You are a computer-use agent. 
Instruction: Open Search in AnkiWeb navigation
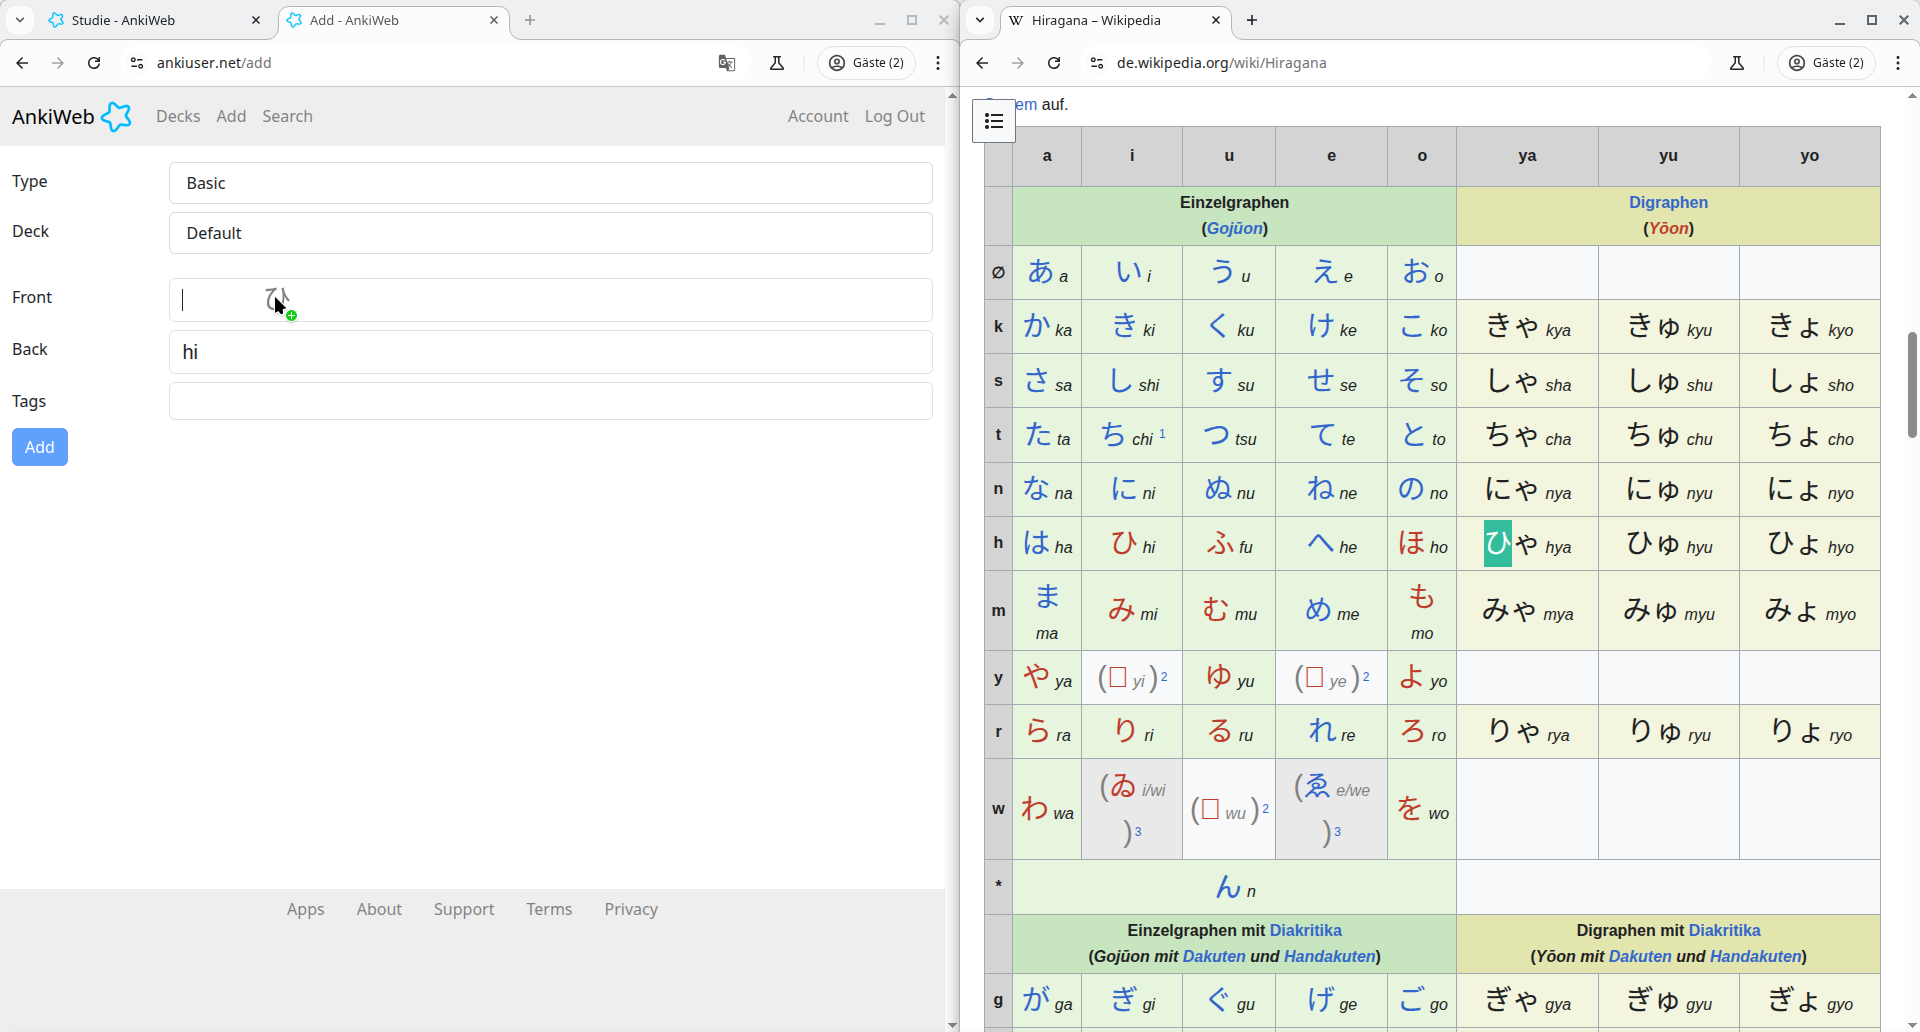[287, 116]
